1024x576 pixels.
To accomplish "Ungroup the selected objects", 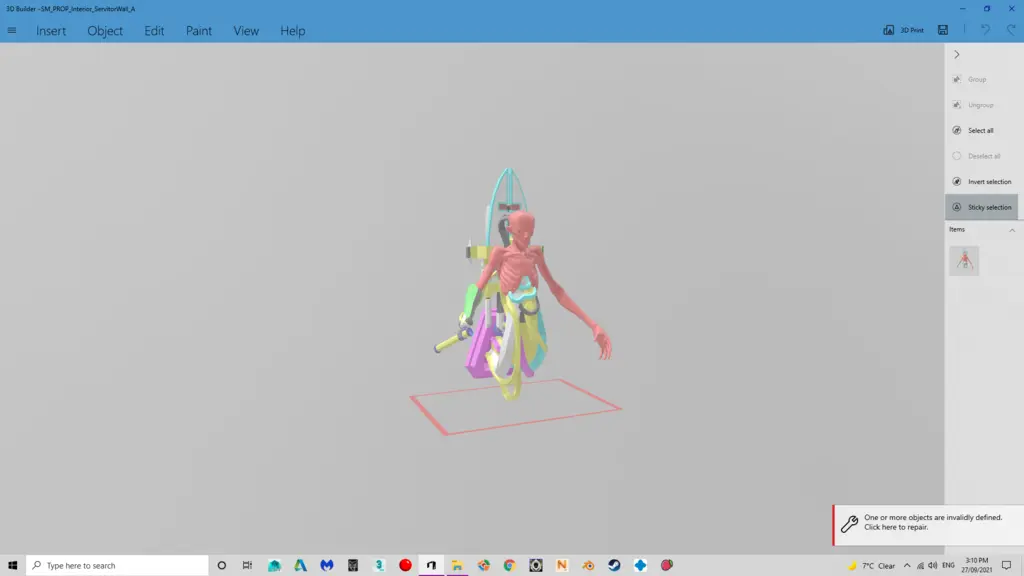I will pos(978,104).
